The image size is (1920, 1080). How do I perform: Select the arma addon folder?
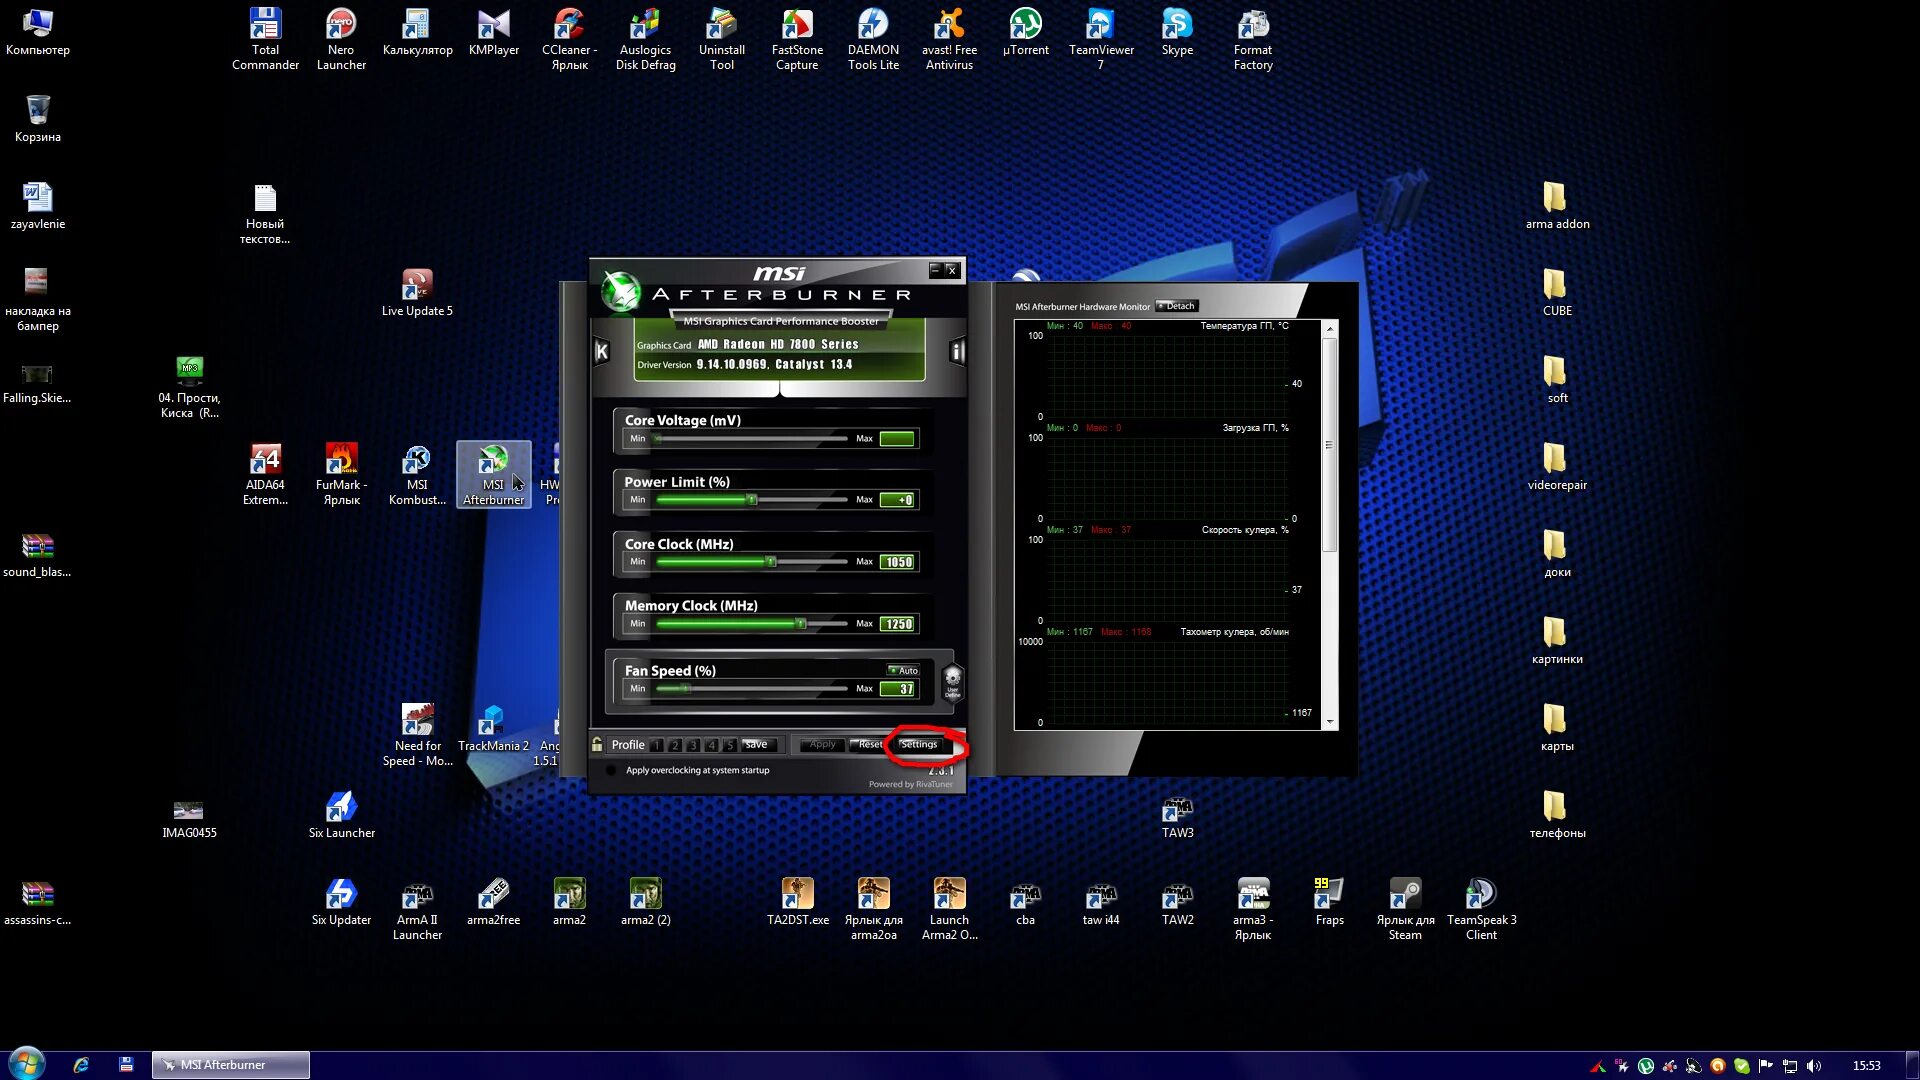coord(1557,207)
